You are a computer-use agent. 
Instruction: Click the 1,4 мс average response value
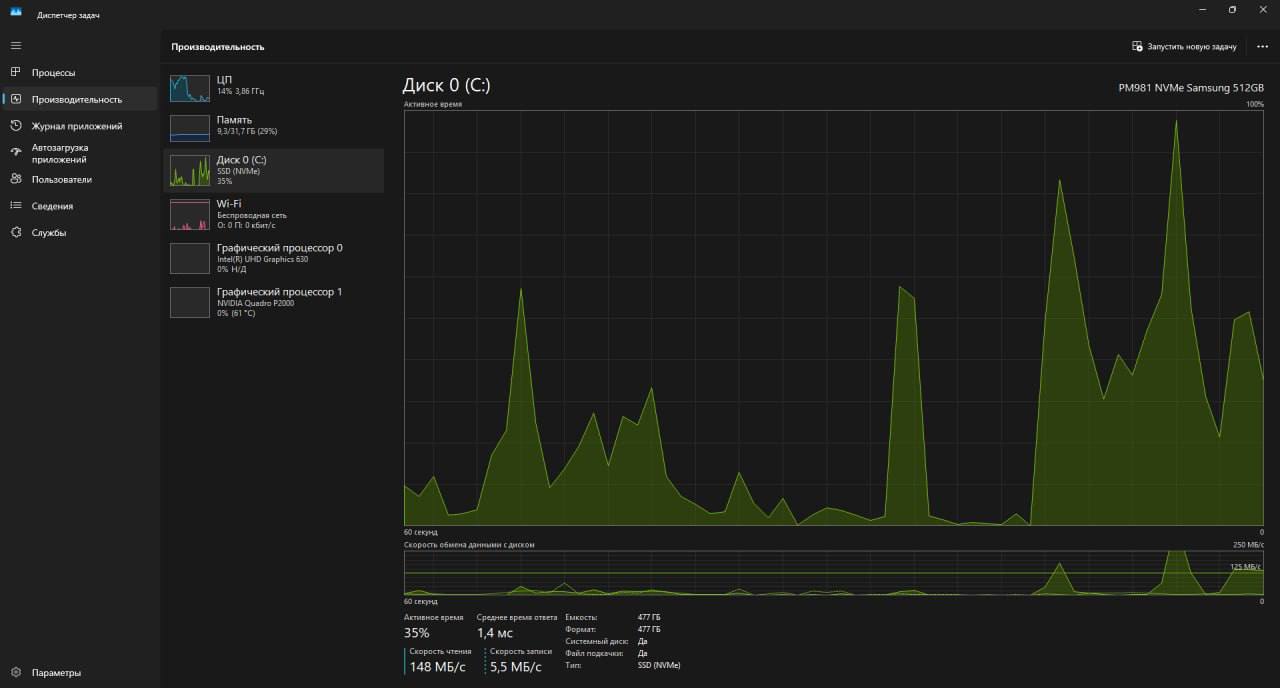coord(494,633)
